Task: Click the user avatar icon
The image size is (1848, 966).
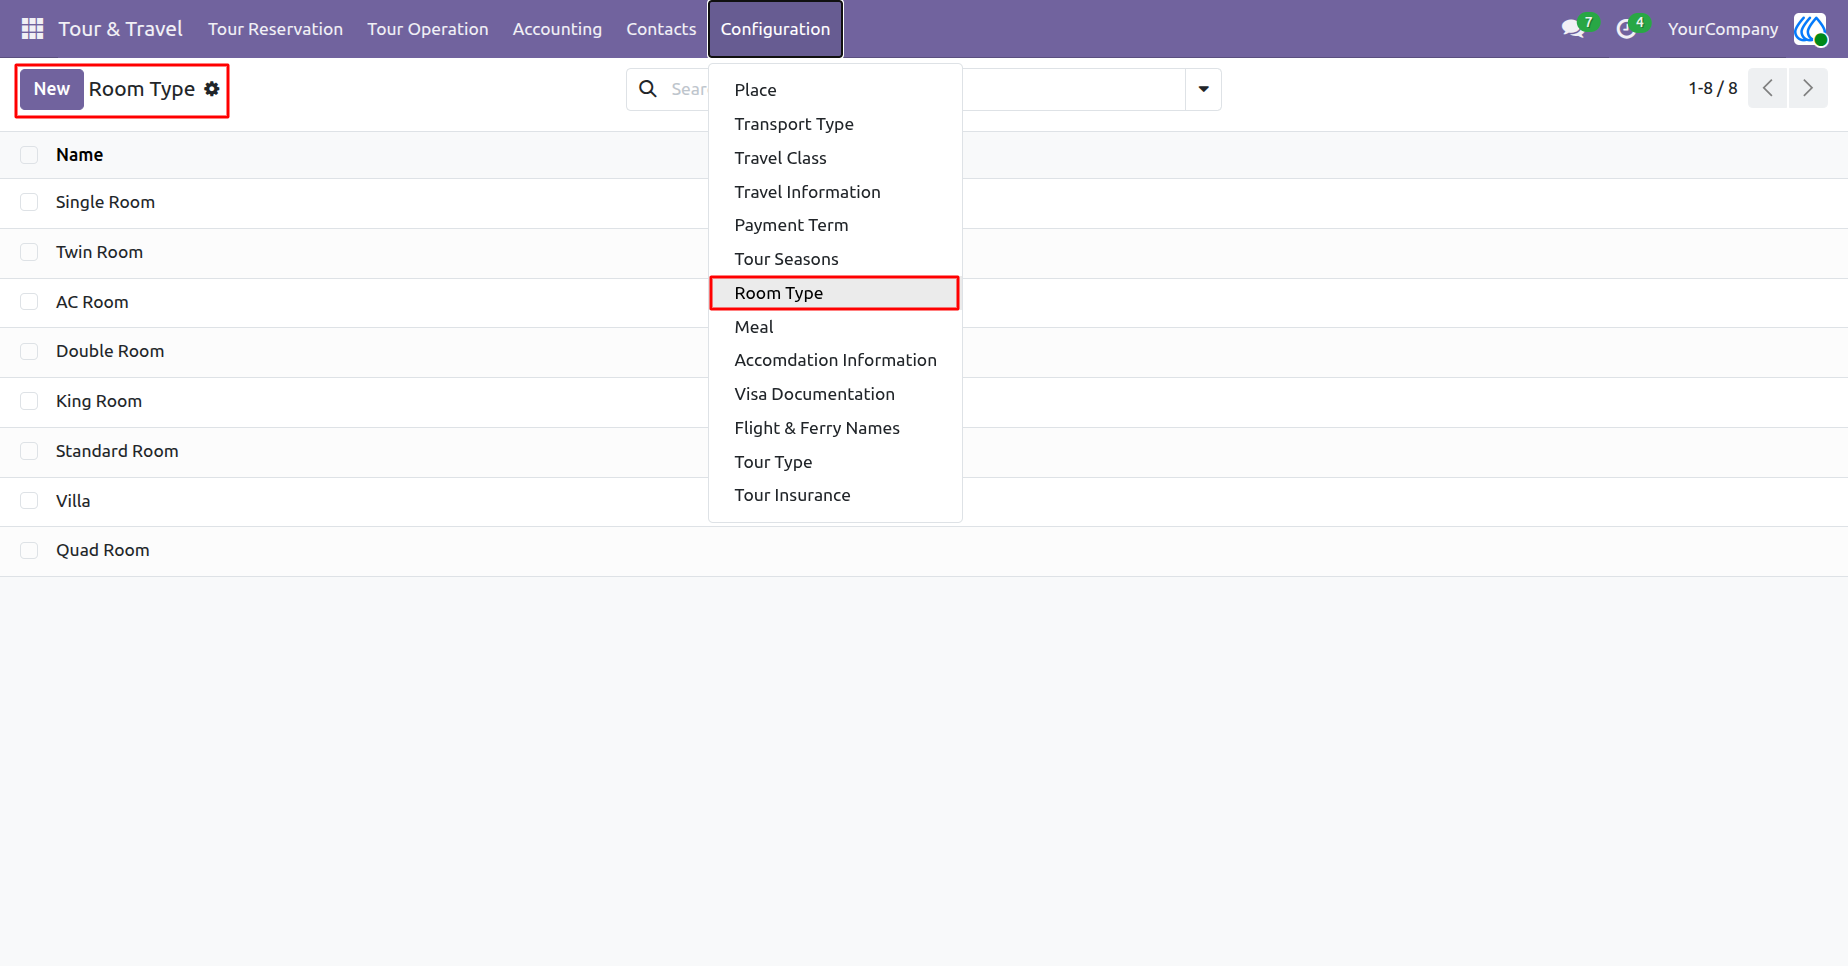Action: 1810,29
